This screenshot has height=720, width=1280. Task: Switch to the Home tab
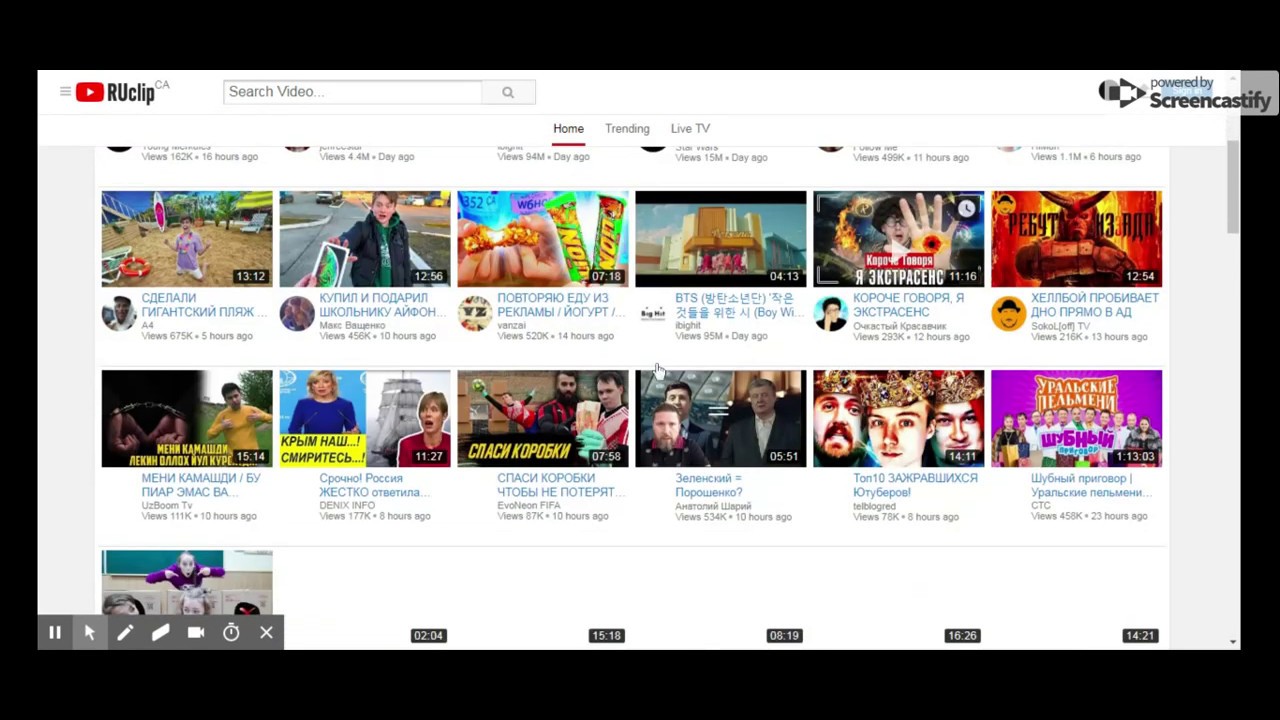568,129
